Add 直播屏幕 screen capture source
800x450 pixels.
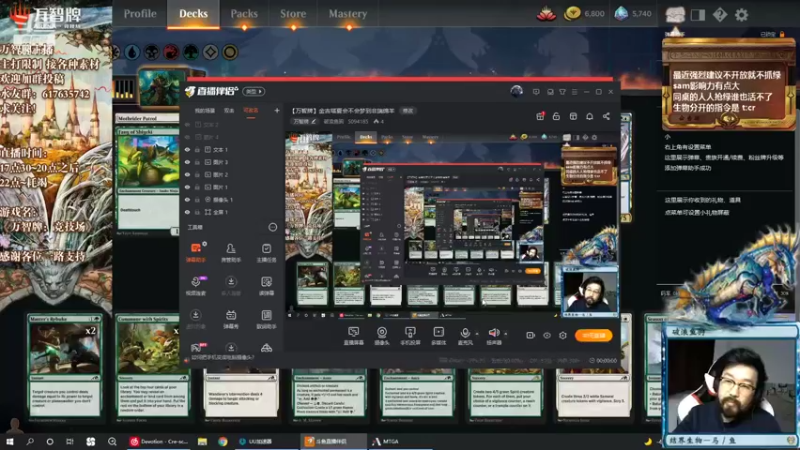[x=354, y=336]
